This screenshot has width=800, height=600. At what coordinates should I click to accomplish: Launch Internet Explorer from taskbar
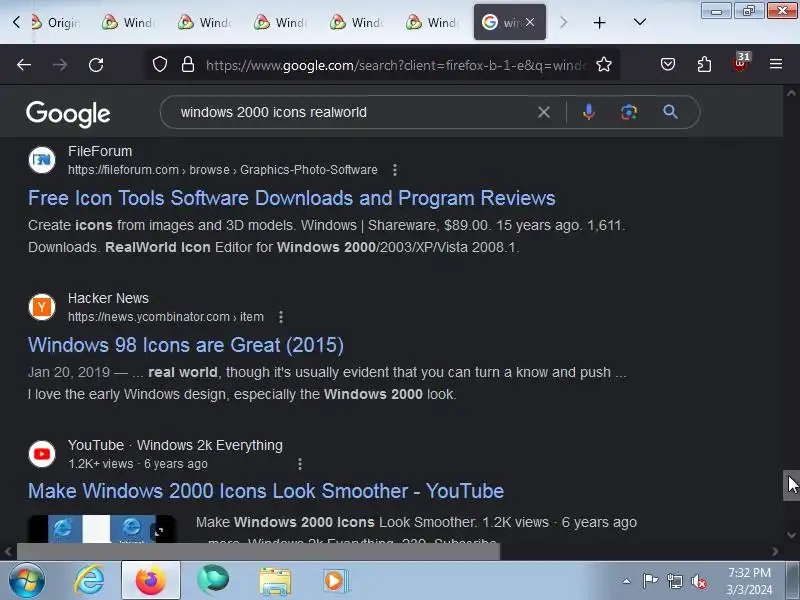tap(89, 581)
